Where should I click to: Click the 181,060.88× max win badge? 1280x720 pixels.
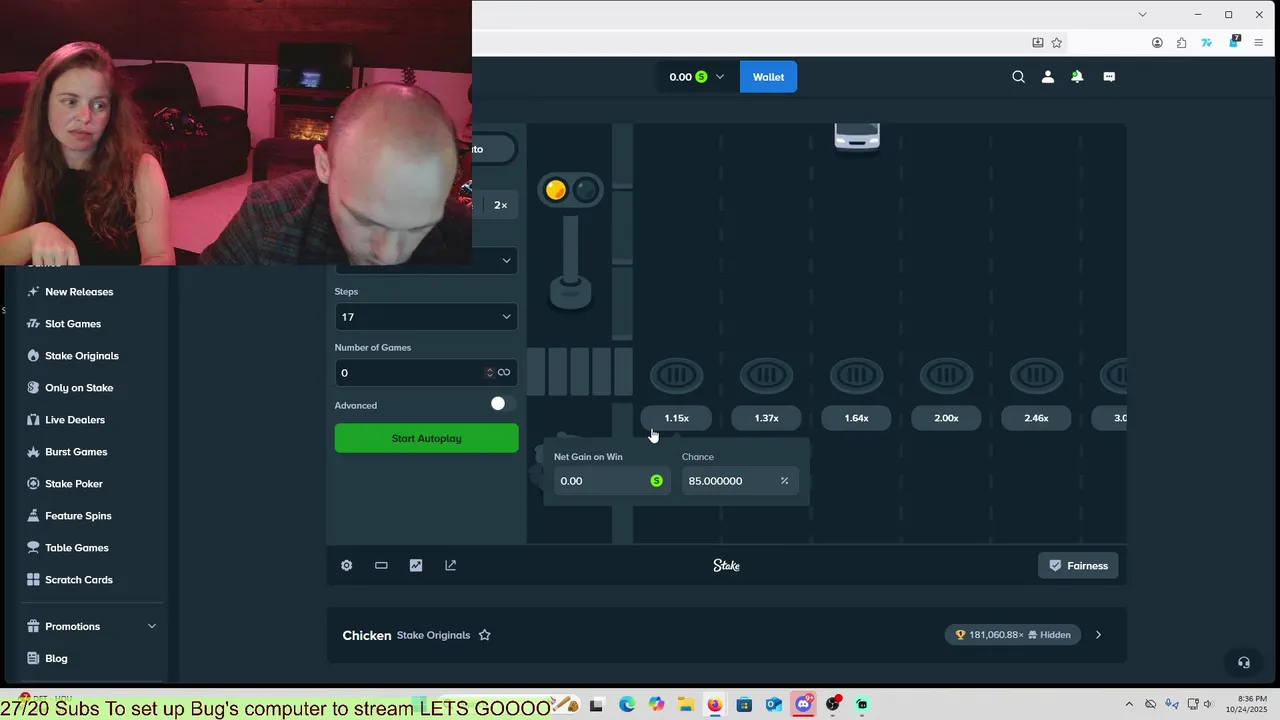1013,635
